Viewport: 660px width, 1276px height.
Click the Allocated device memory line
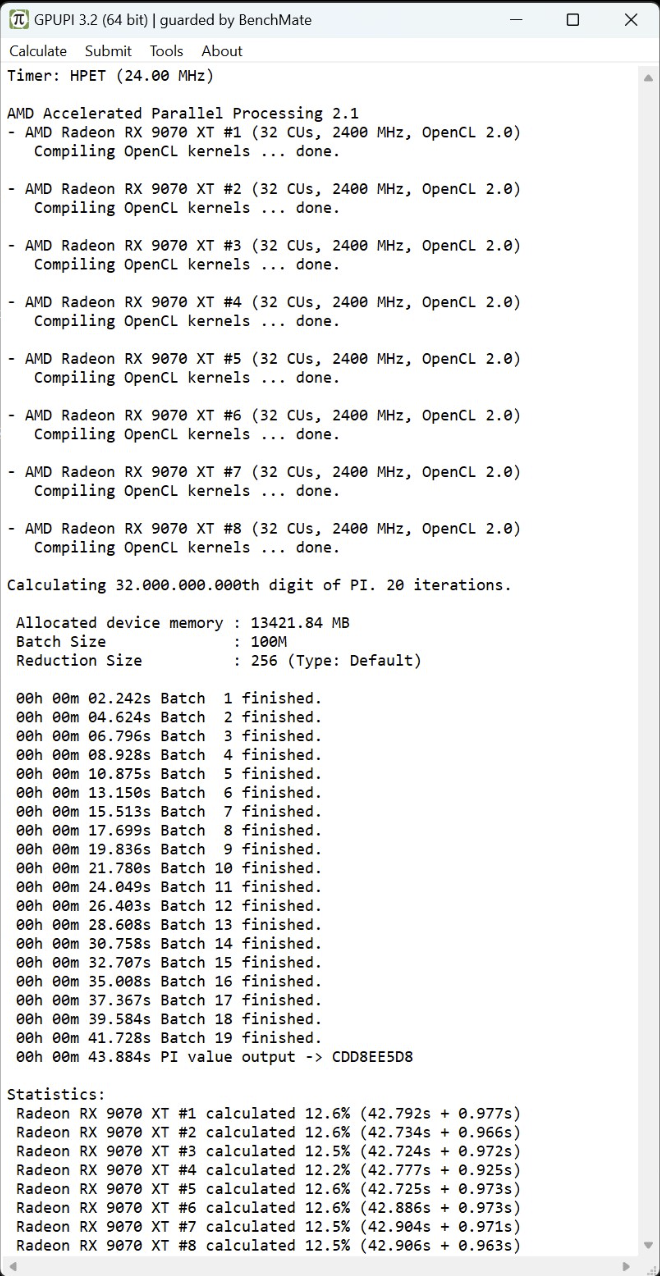183,623
